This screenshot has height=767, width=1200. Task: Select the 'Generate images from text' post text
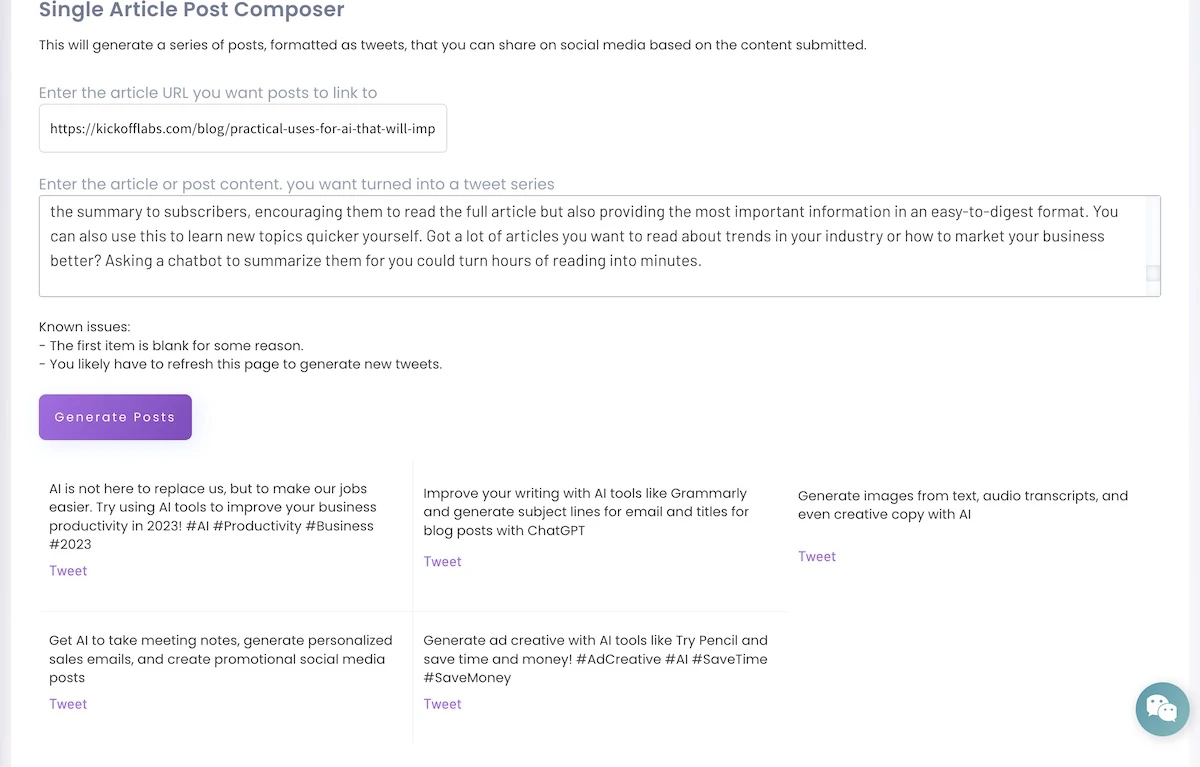point(962,505)
